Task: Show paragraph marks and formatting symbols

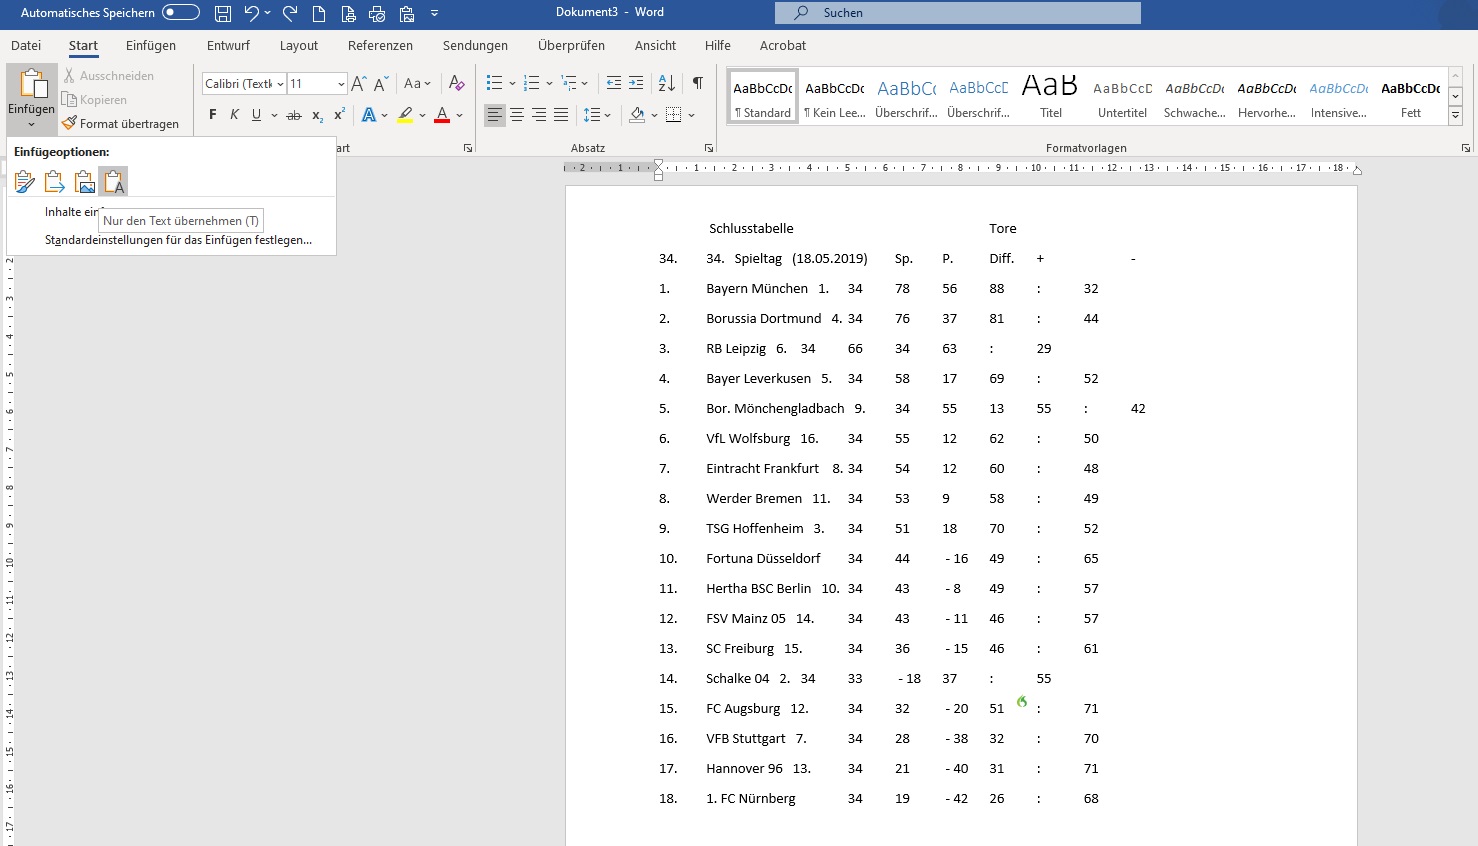Action: click(697, 84)
